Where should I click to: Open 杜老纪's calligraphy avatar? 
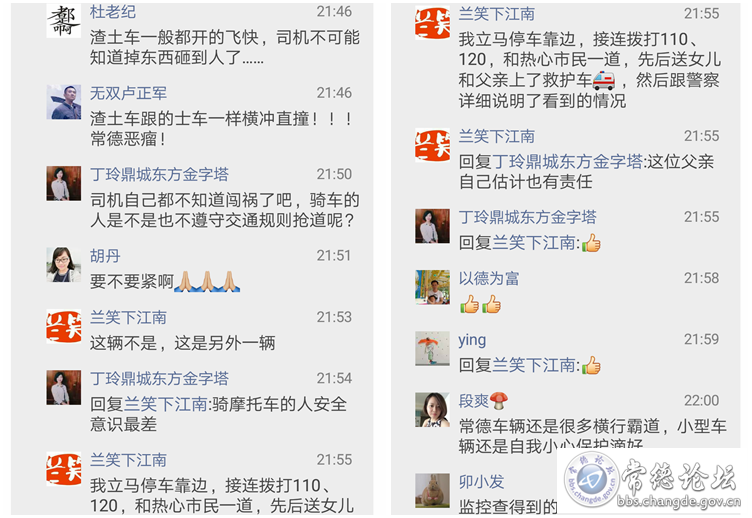pos(63,20)
